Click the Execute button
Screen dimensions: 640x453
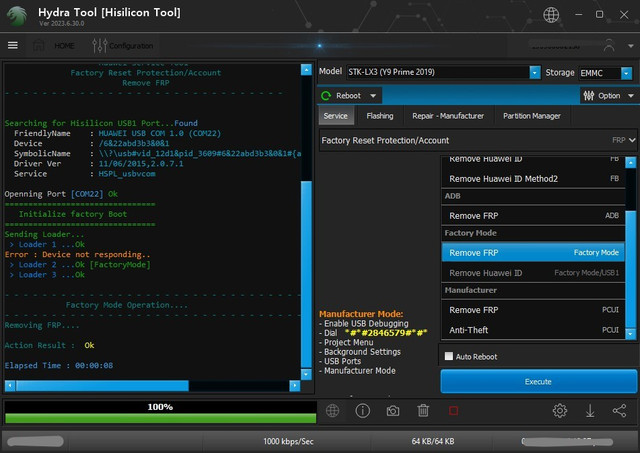click(x=538, y=382)
